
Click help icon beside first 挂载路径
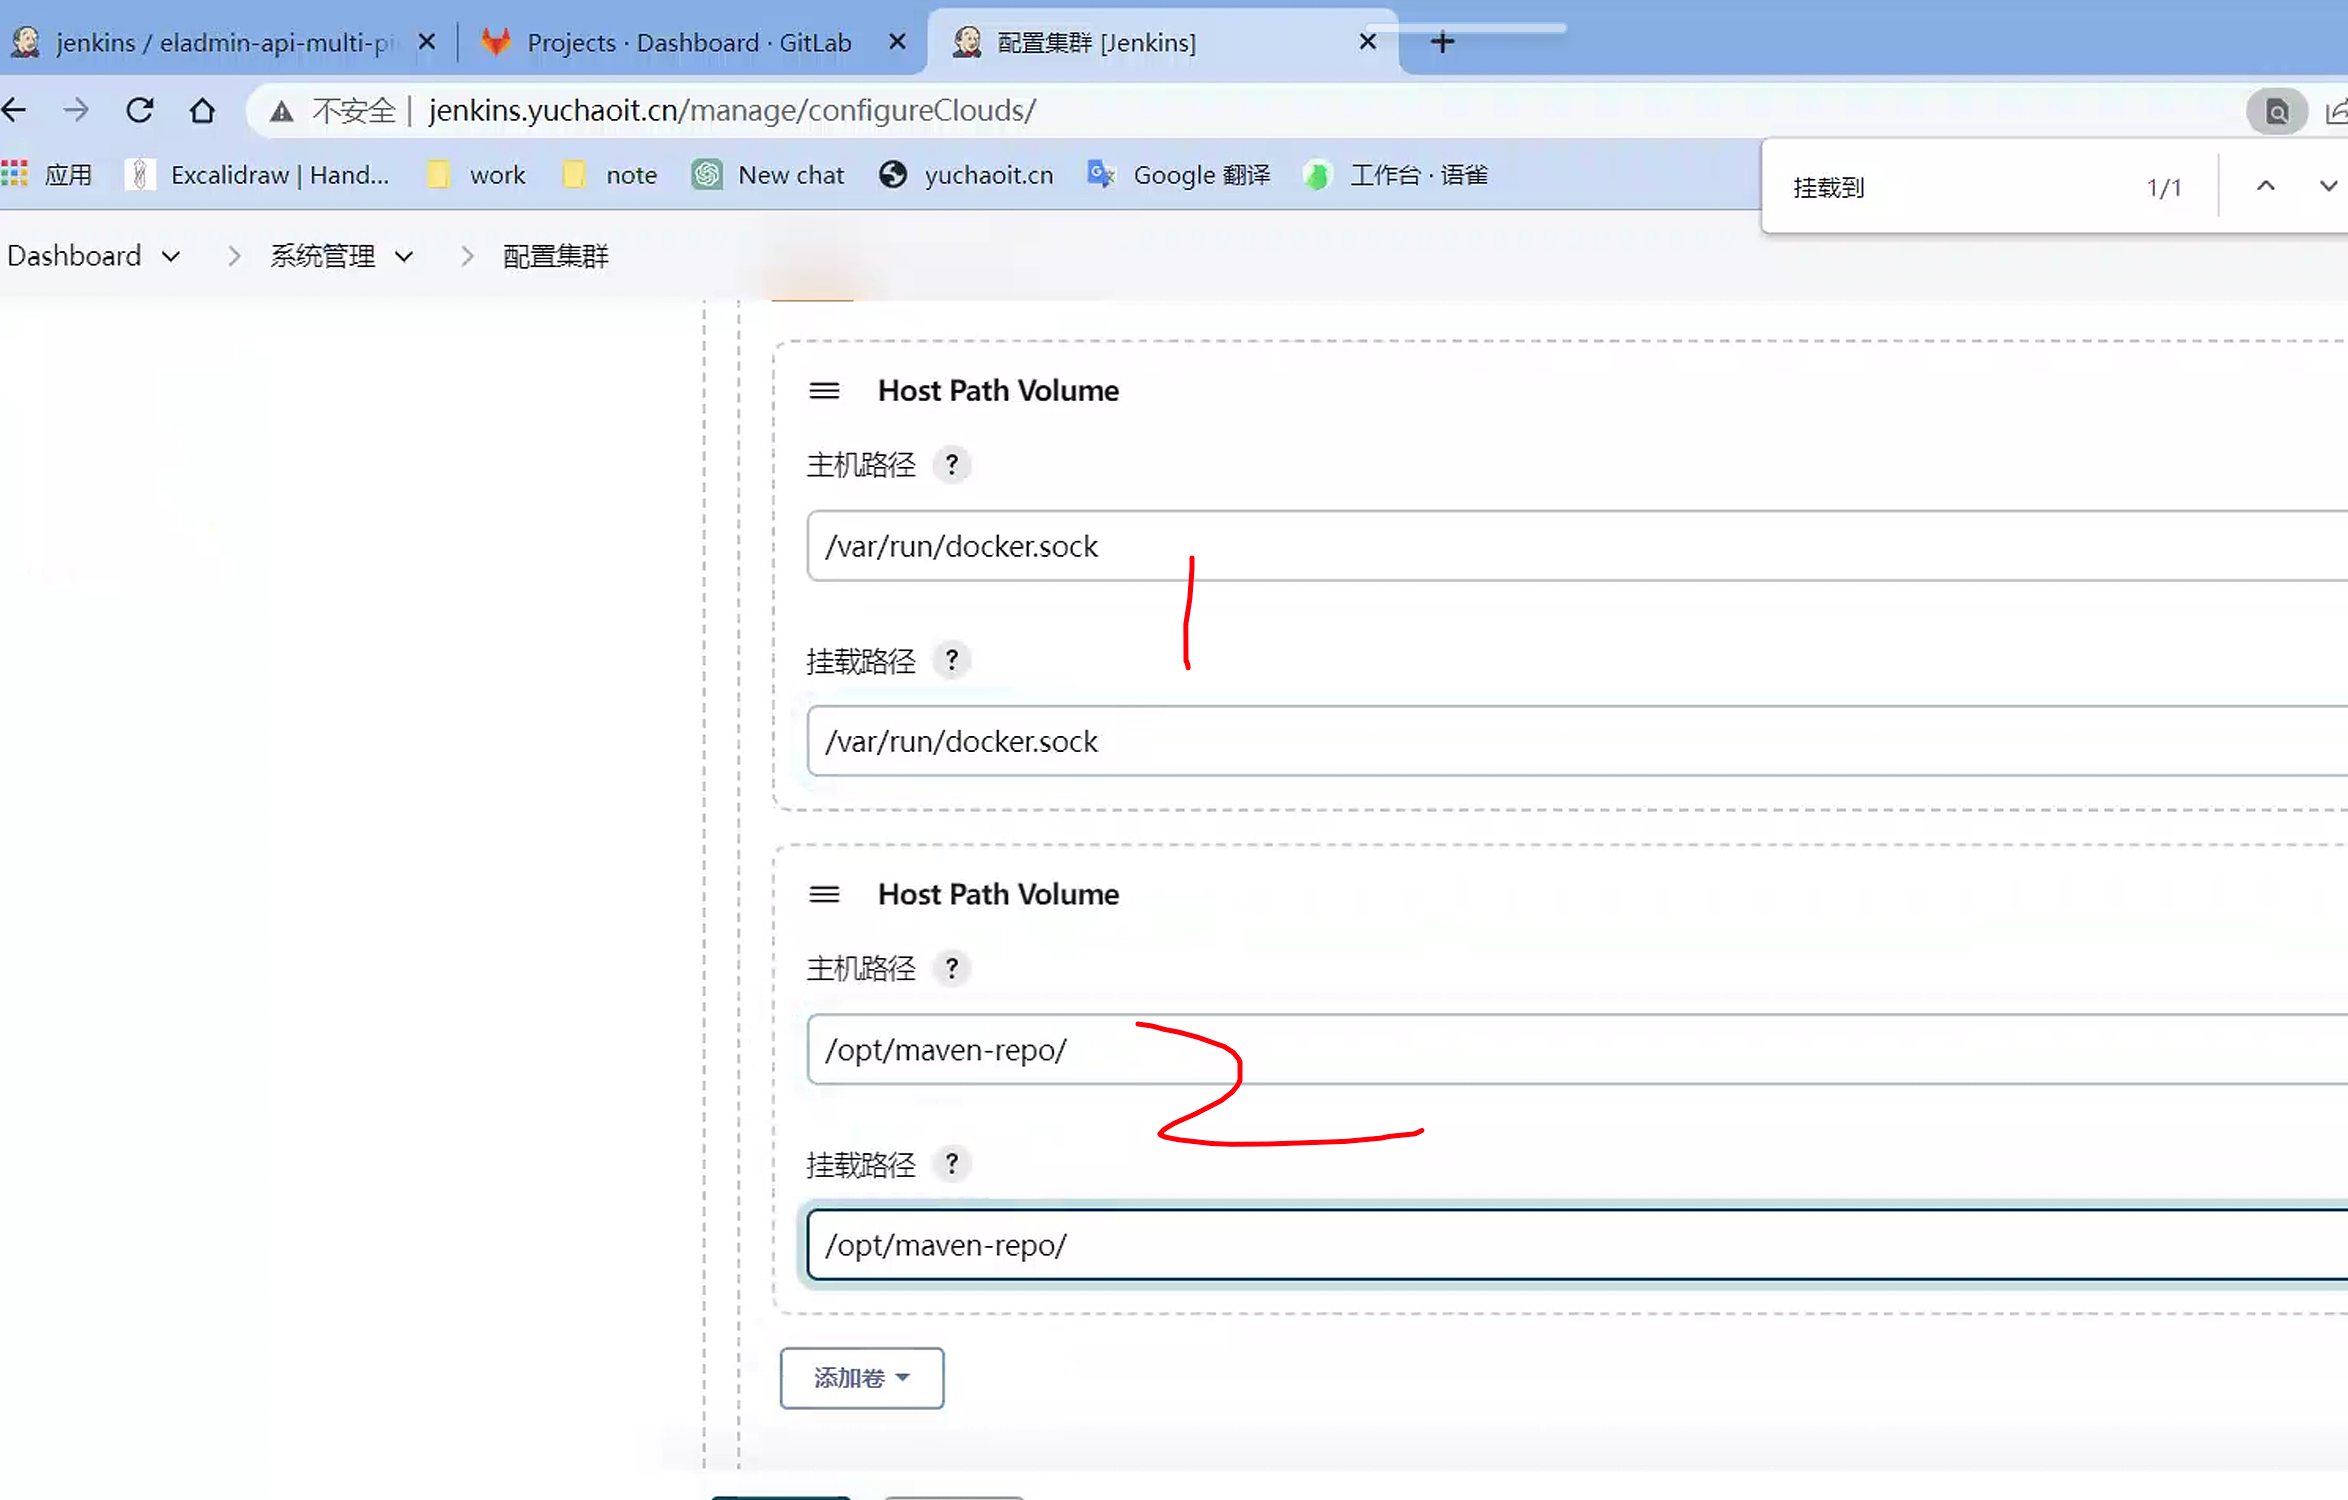[951, 660]
